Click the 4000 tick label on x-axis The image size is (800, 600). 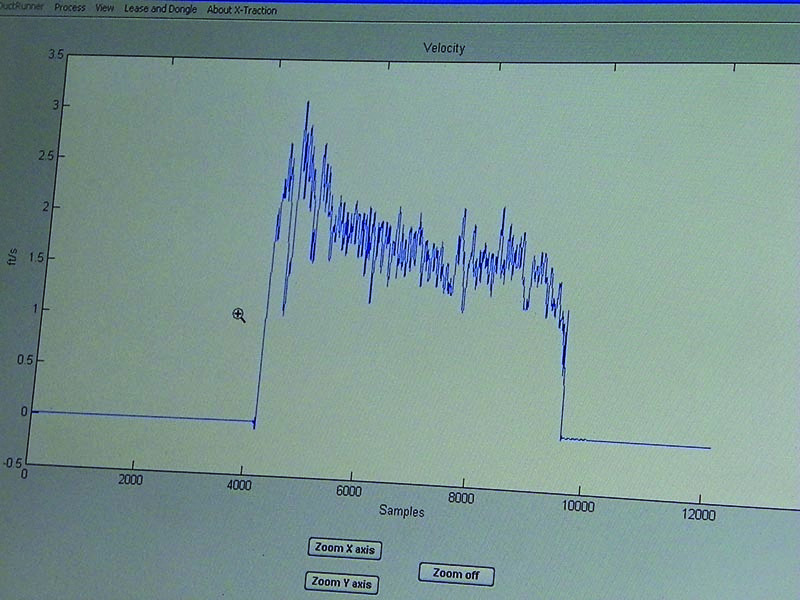point(240,486)
